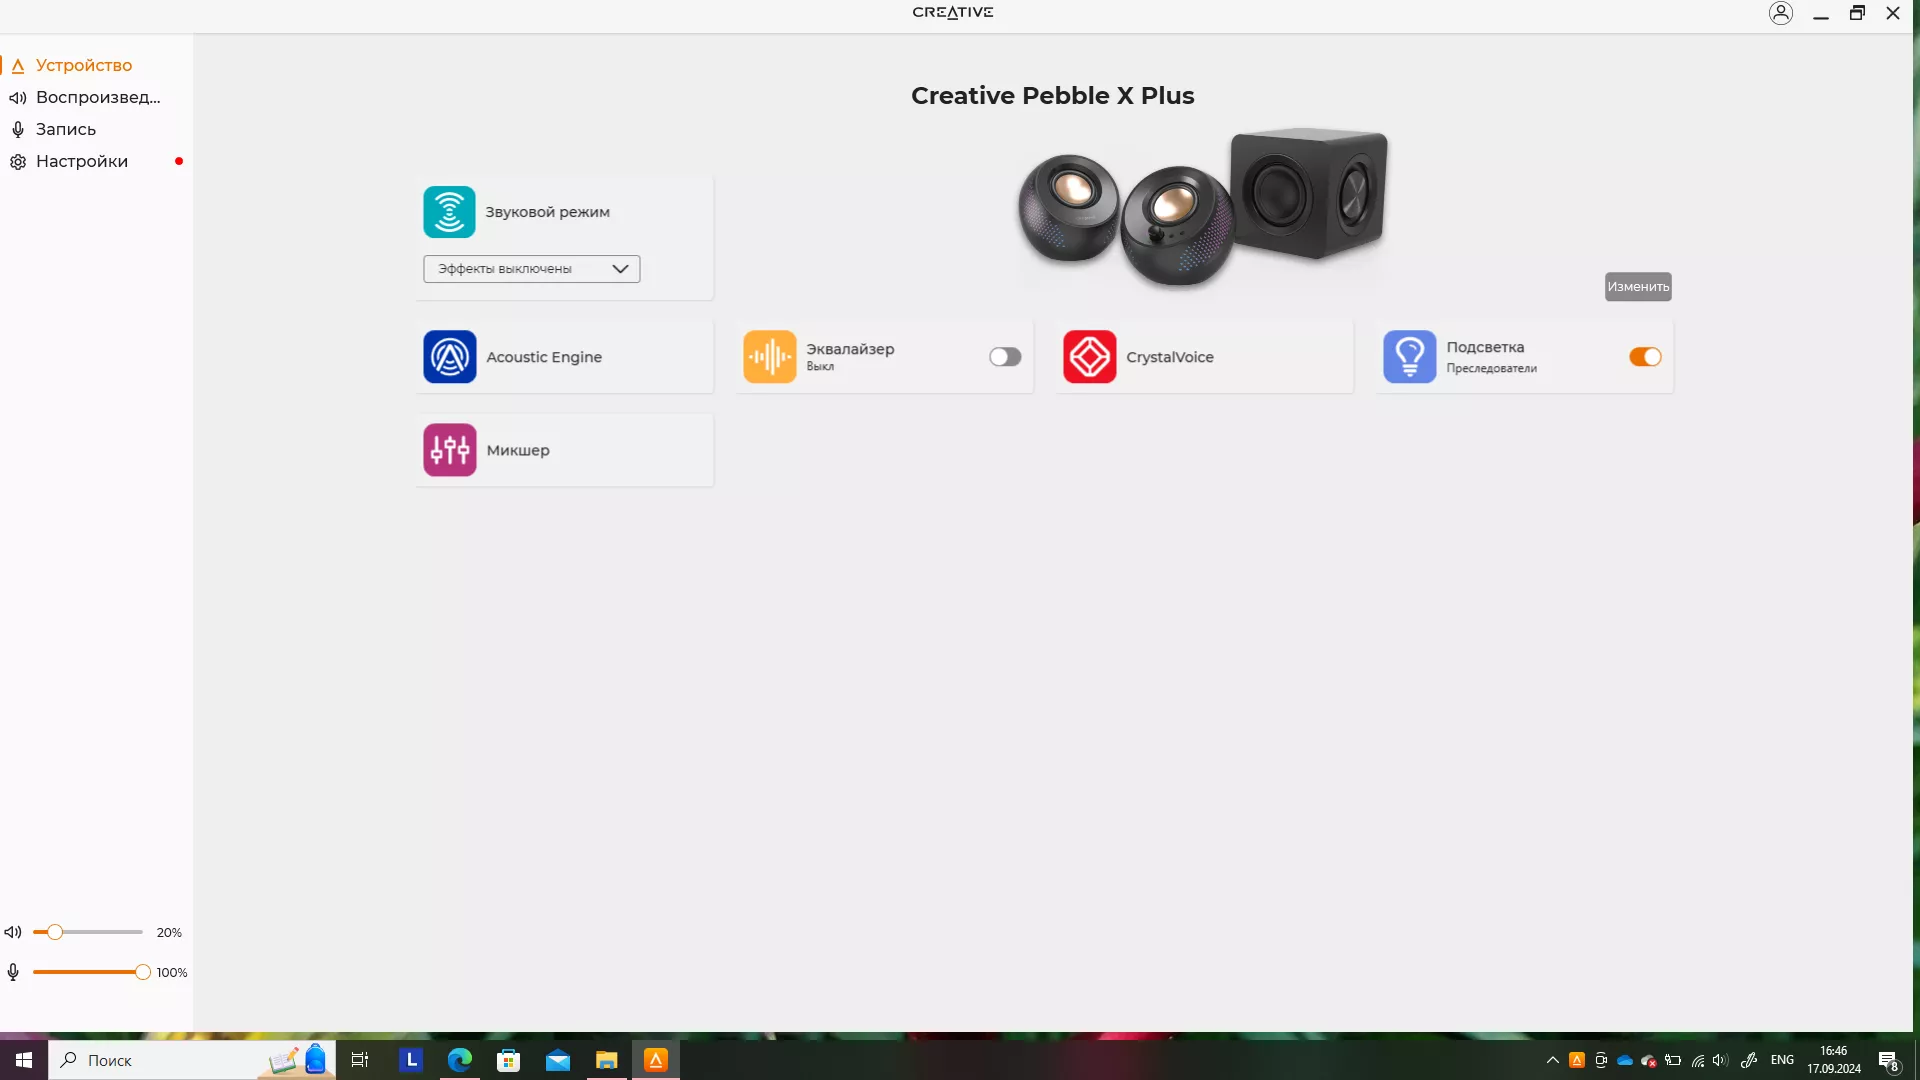This screenshot has width=1920, height=1080.
Task: Navigate to Воспроизведение section
Action: pyautogui.click(x=98, y=96)
